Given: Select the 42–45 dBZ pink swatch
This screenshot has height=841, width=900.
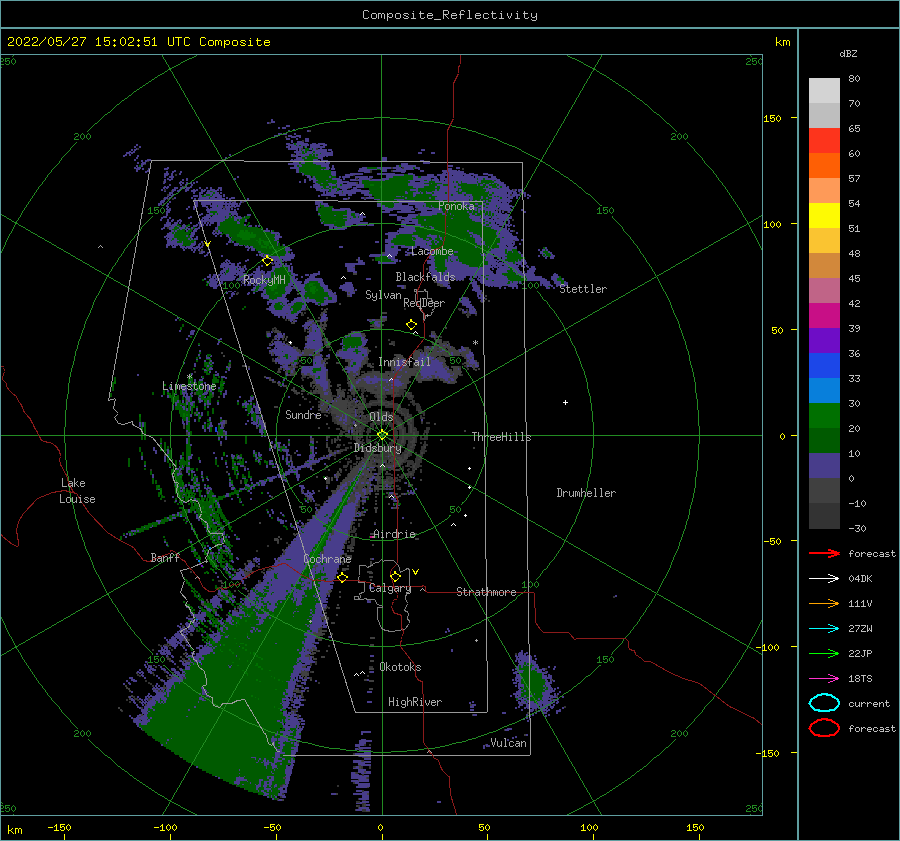Looking at the screenshot, I should point(824,290).
